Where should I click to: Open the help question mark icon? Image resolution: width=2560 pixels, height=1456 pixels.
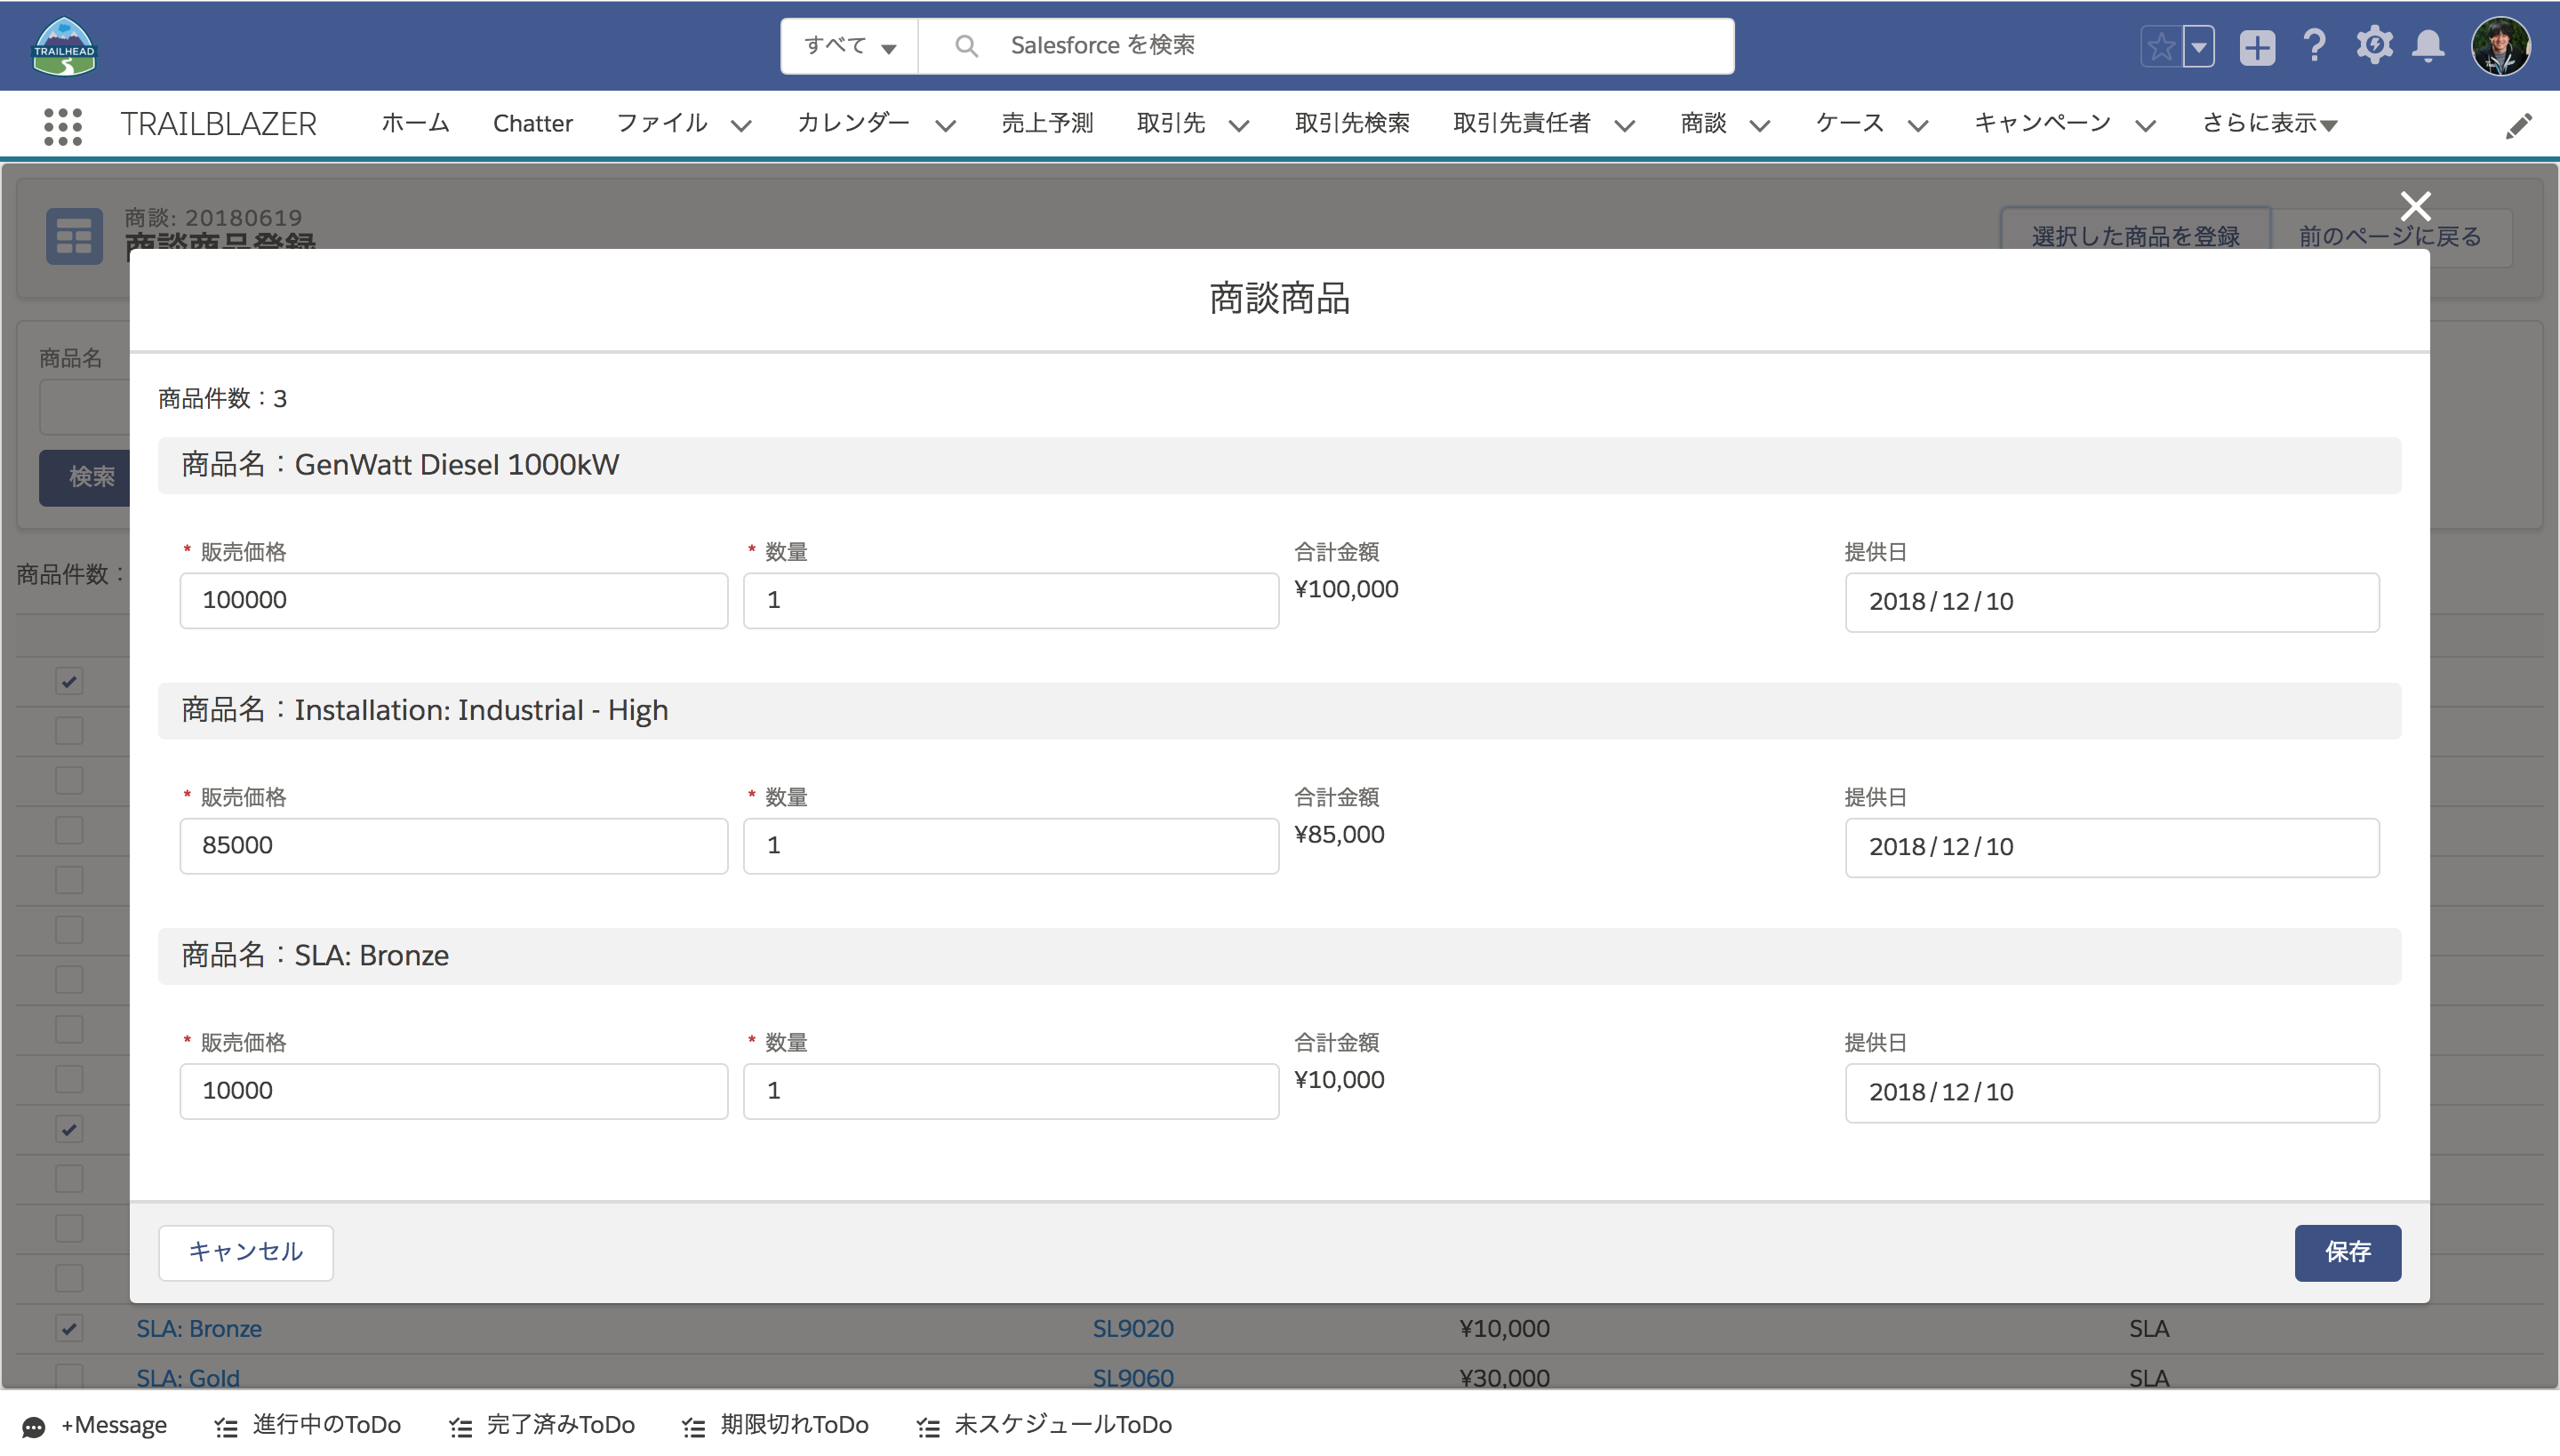click(x=2314, y=47)
